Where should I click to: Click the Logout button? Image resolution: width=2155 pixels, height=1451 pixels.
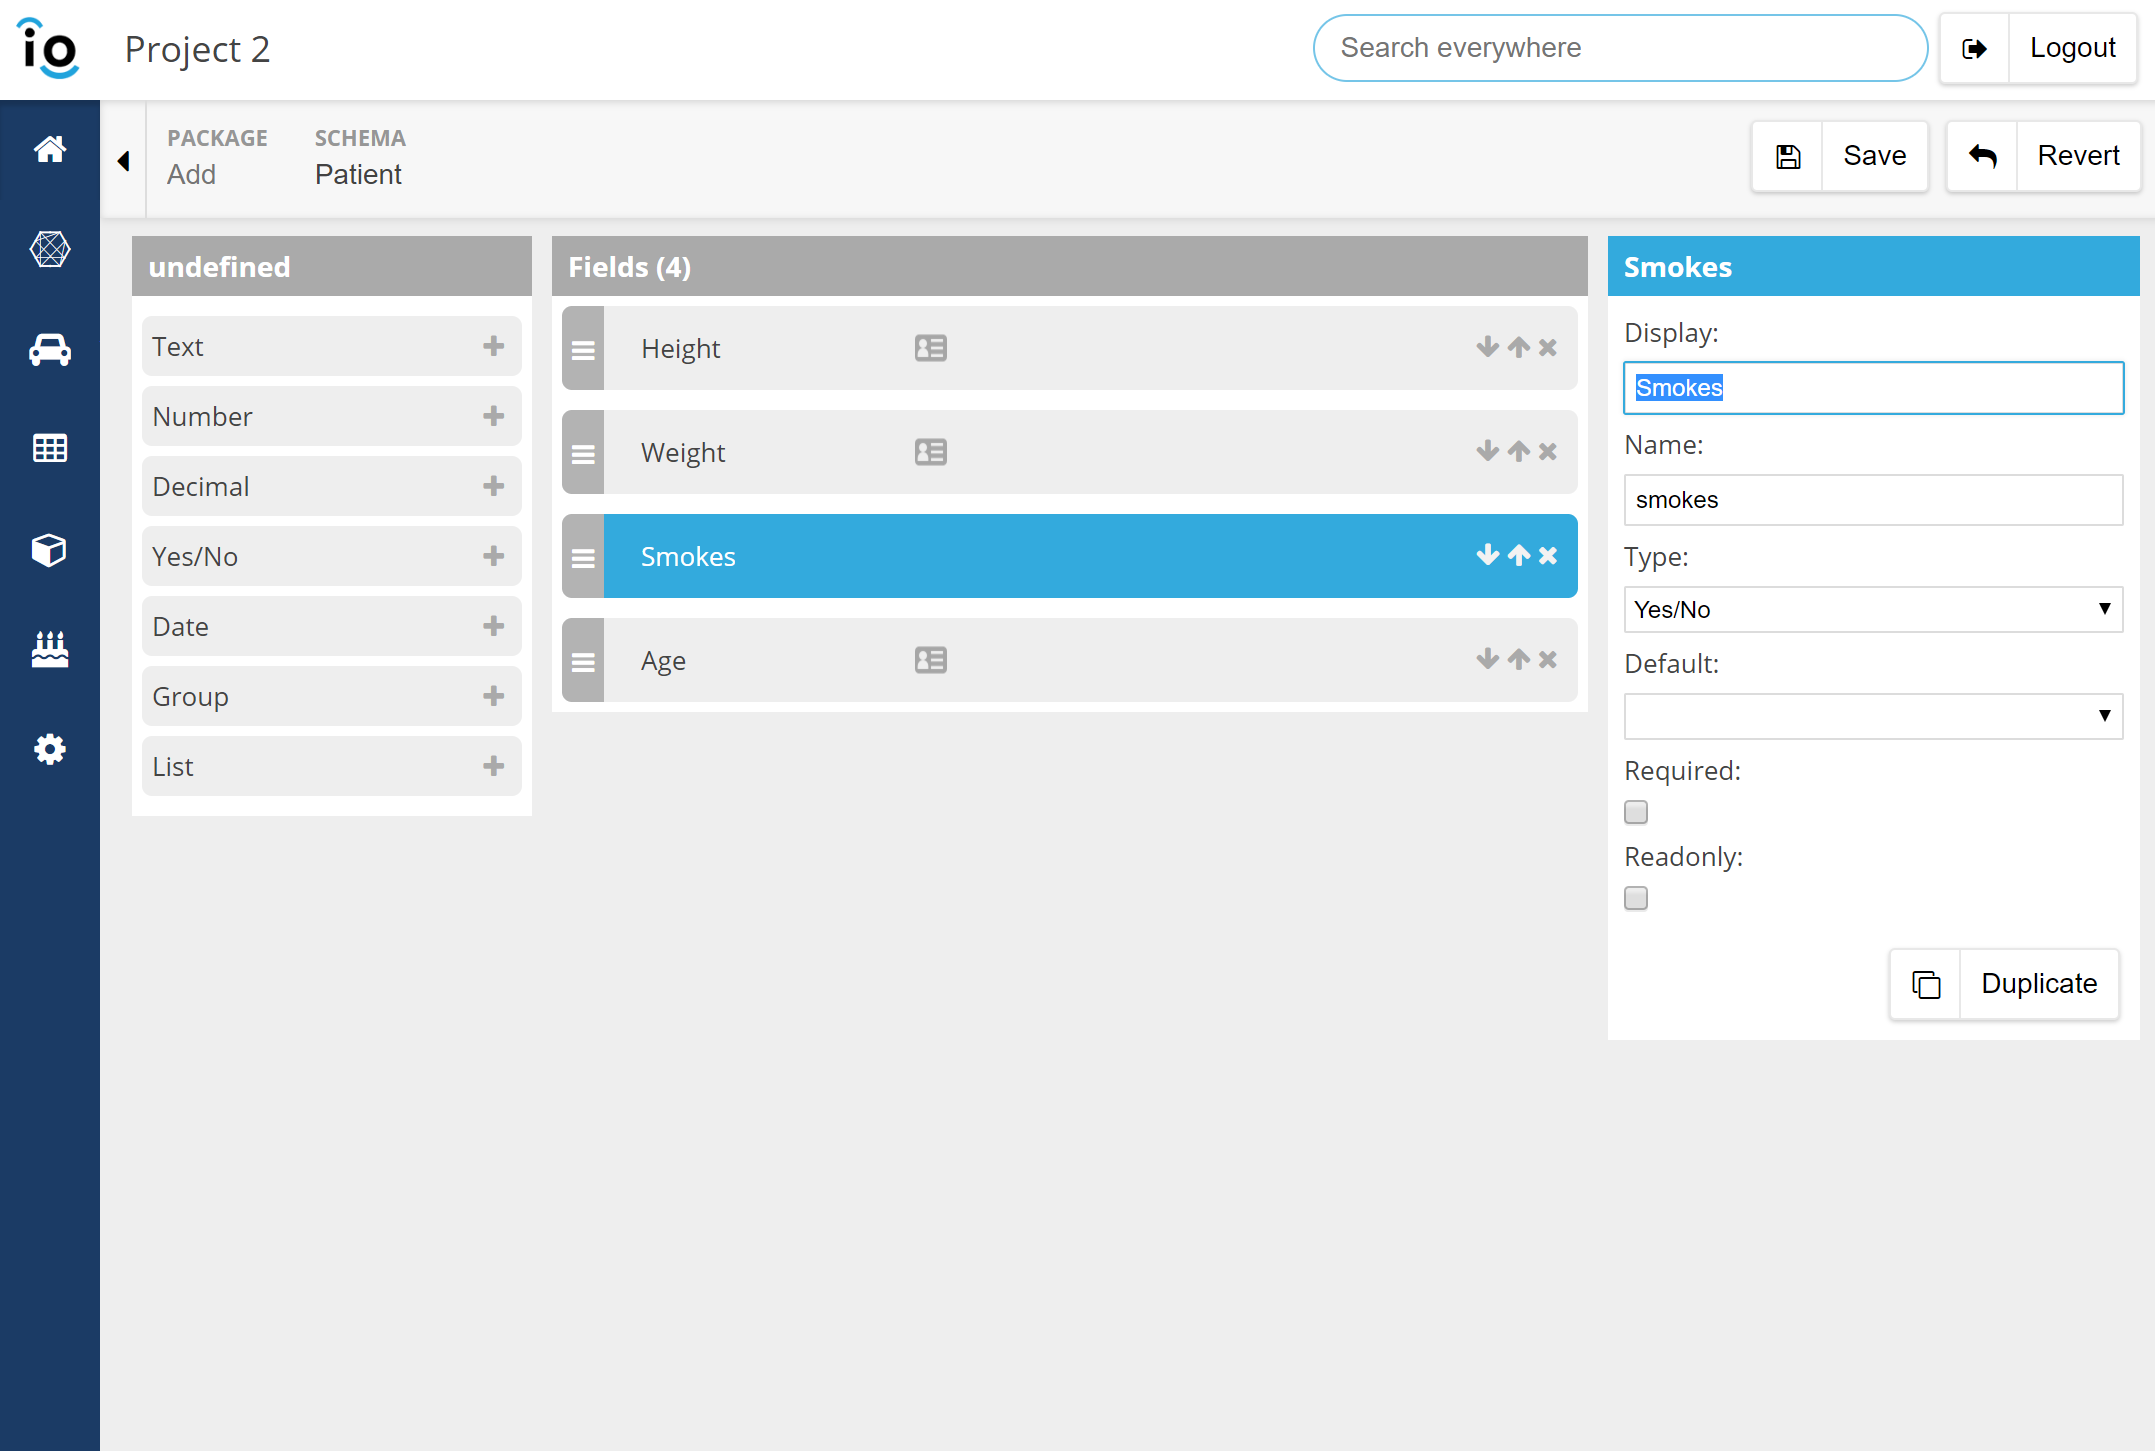pos(2038,48)
